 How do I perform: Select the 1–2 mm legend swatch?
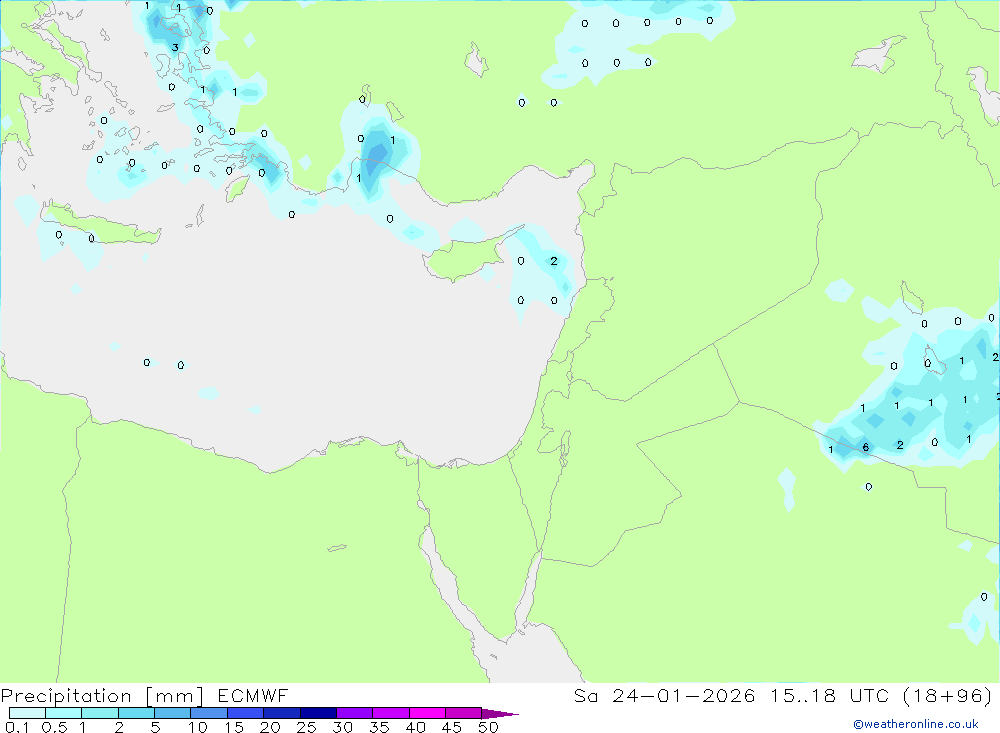coord(100,713)
